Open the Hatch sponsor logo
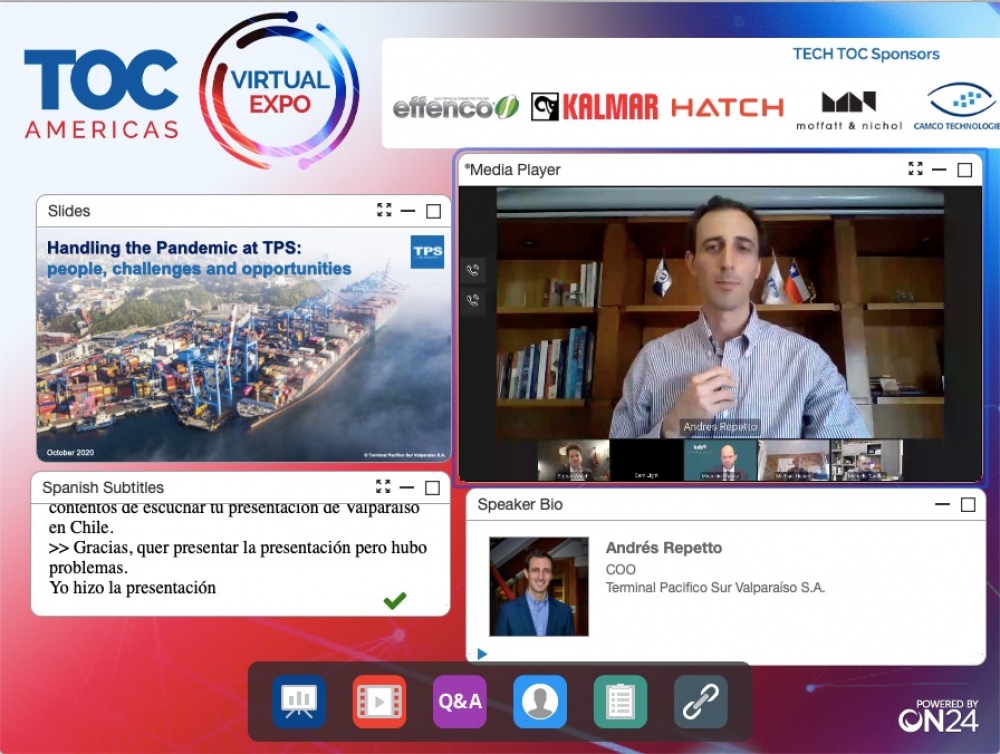The height and width of the screenshot is (754, 1000). point(728,107)
